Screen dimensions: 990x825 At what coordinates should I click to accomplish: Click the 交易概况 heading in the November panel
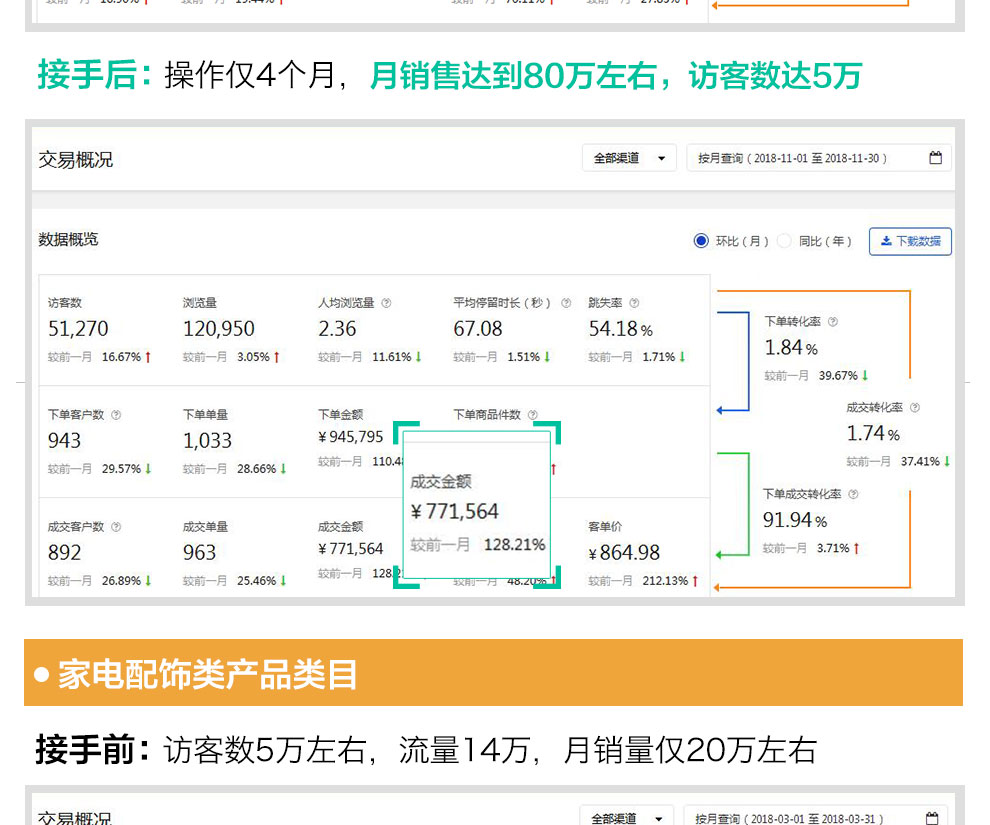[x=76, y=160]
